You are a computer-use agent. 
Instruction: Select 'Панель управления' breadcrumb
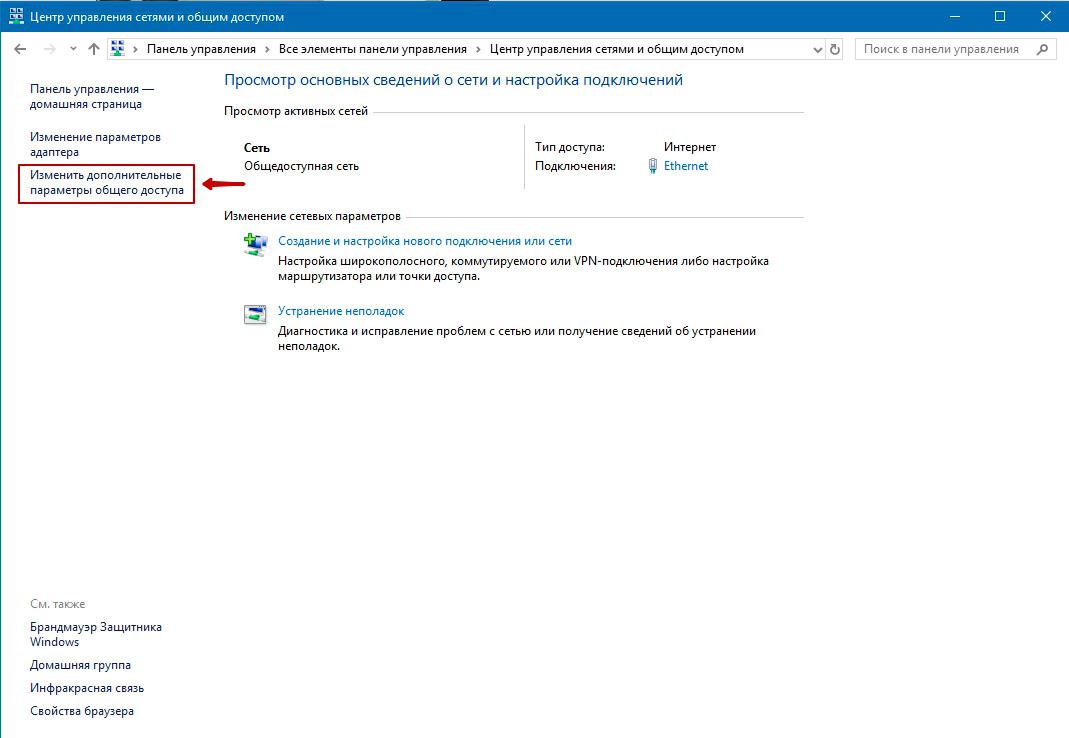click(201, 49)
